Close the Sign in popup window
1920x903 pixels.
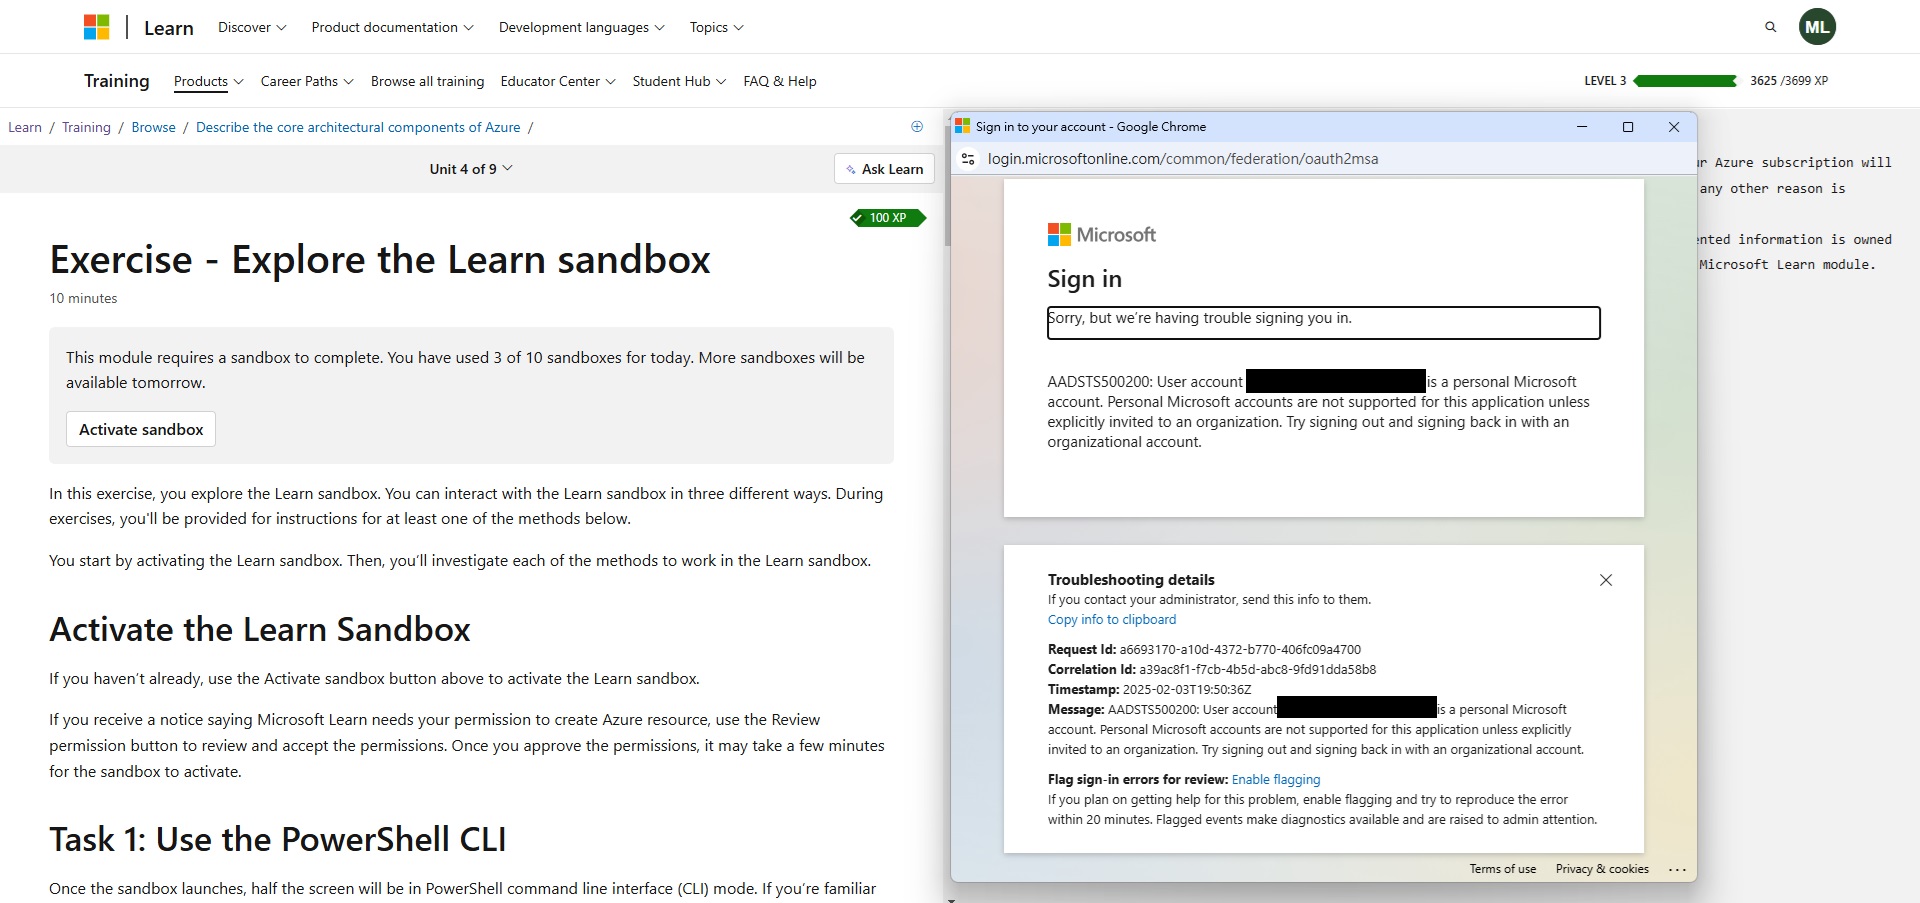click(x=1674, y=127)
